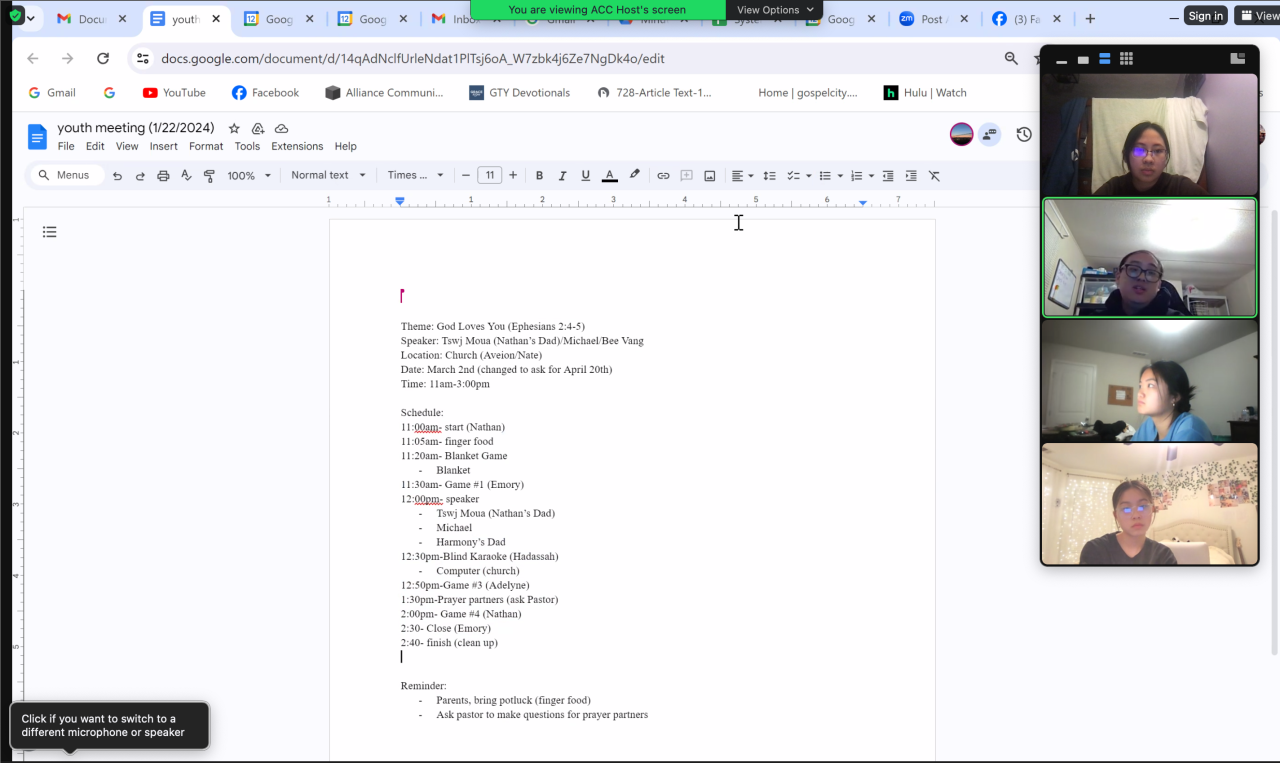Open the Normal text style dropdown
Screen dimensions: 1280x763
(329, 175)
